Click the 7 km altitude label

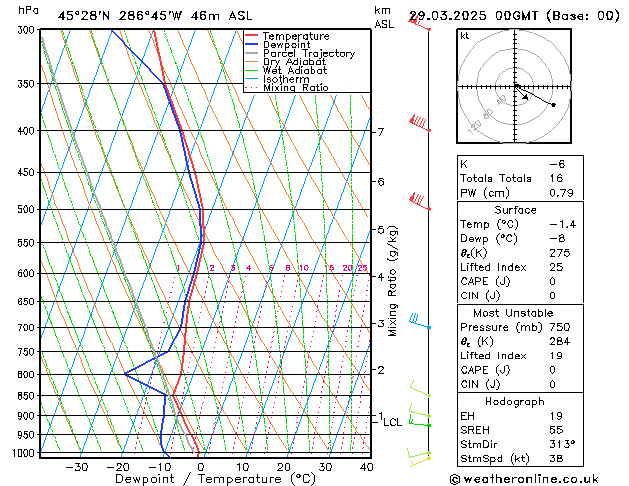click(x=380, y=132)
